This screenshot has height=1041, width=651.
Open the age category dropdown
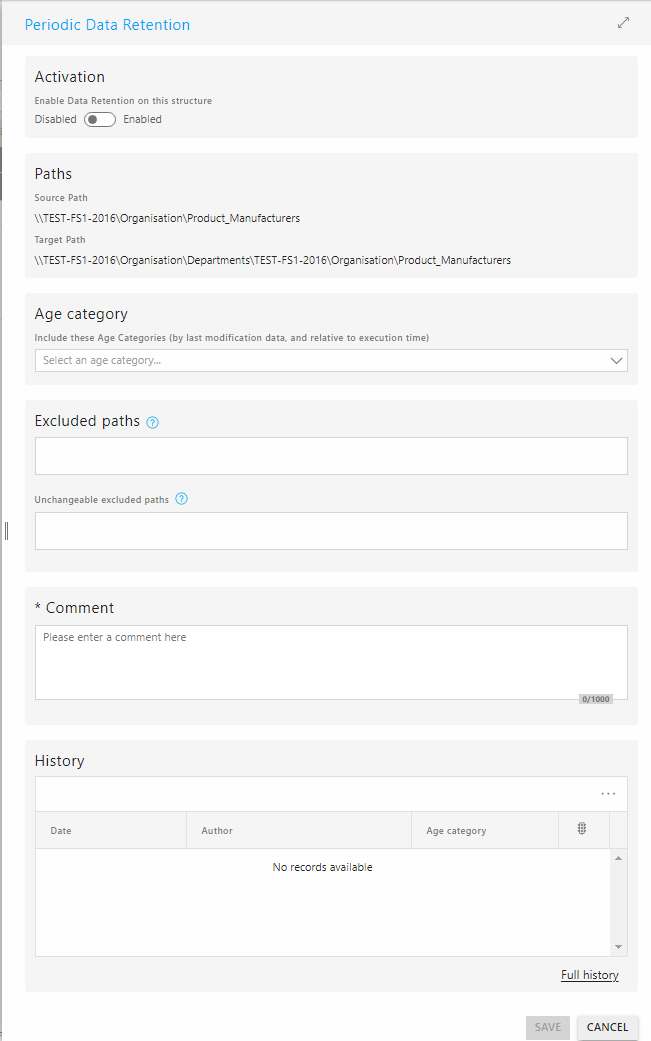(331, 360)
